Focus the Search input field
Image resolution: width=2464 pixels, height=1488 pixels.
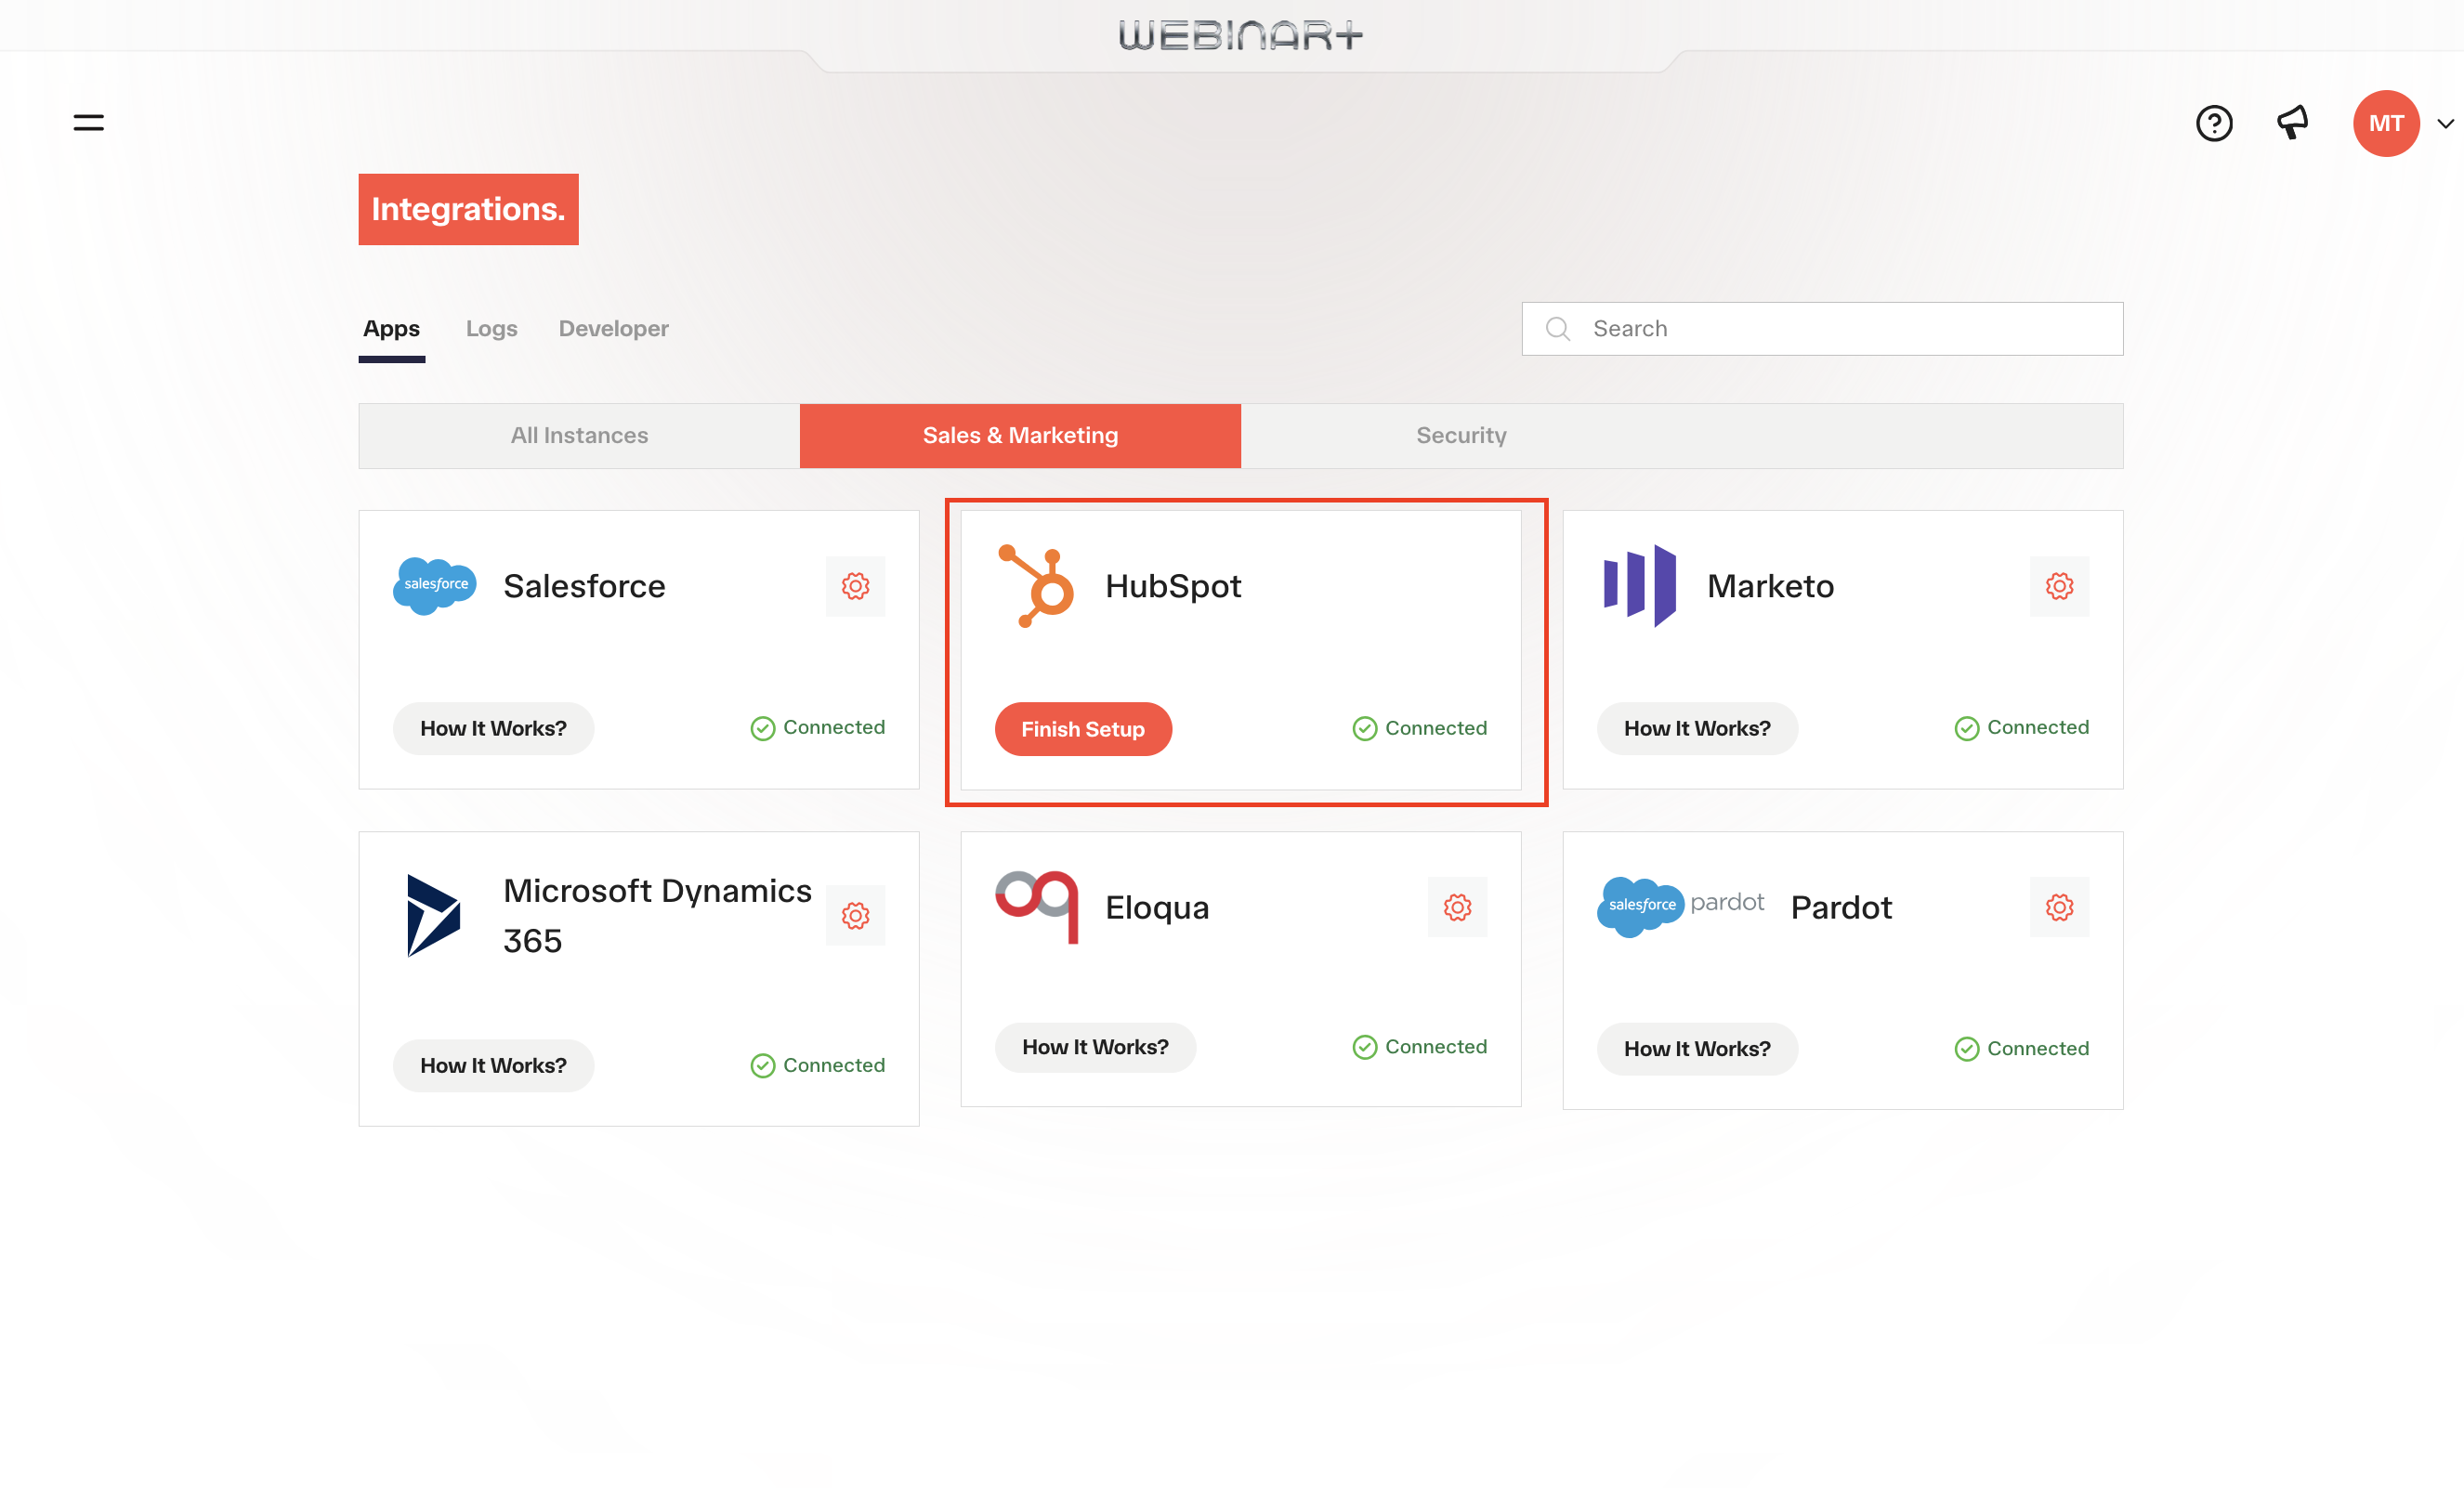(x=1822, y=329)
